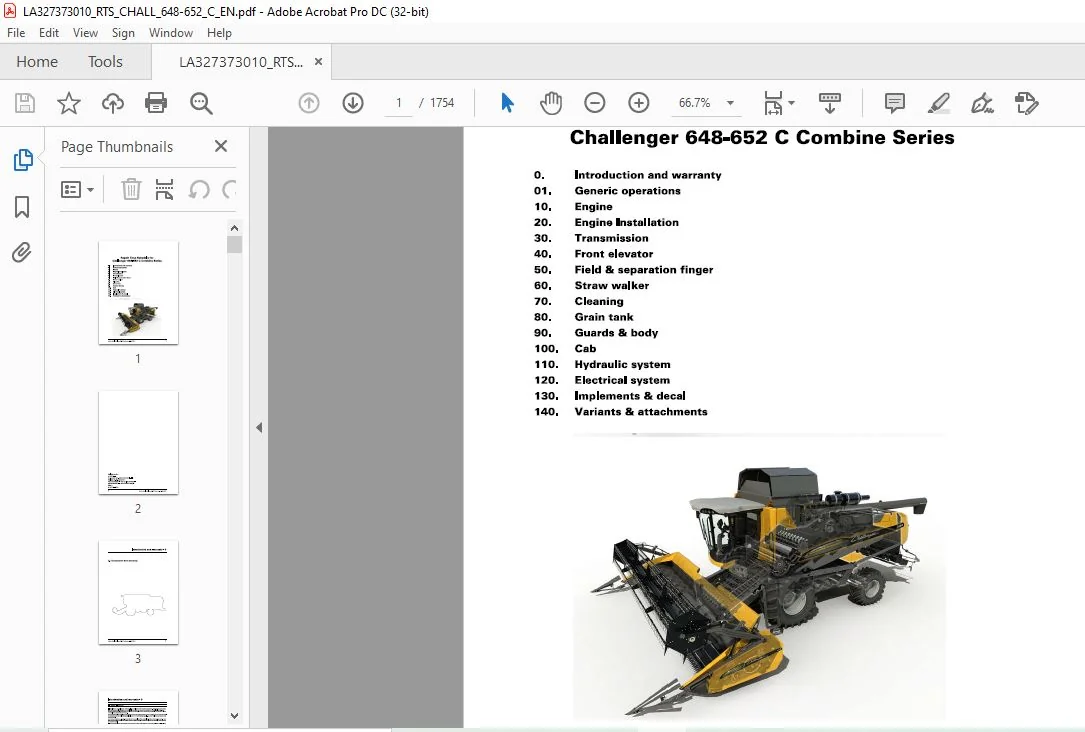Click 'Generic operations' contents entry
This screenshot has width=1085, height=732.
[x=628, y=191]
